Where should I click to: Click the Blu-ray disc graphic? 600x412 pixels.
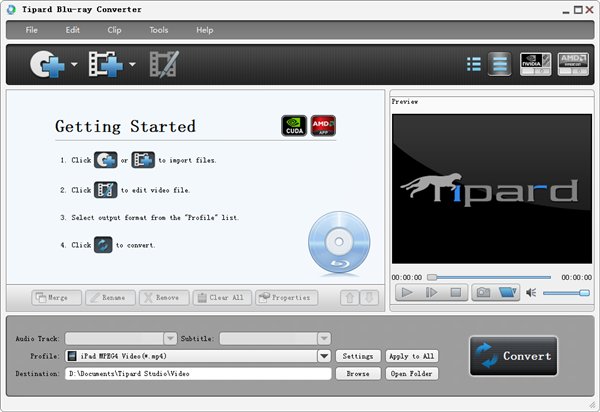click(x=339, y=243)
